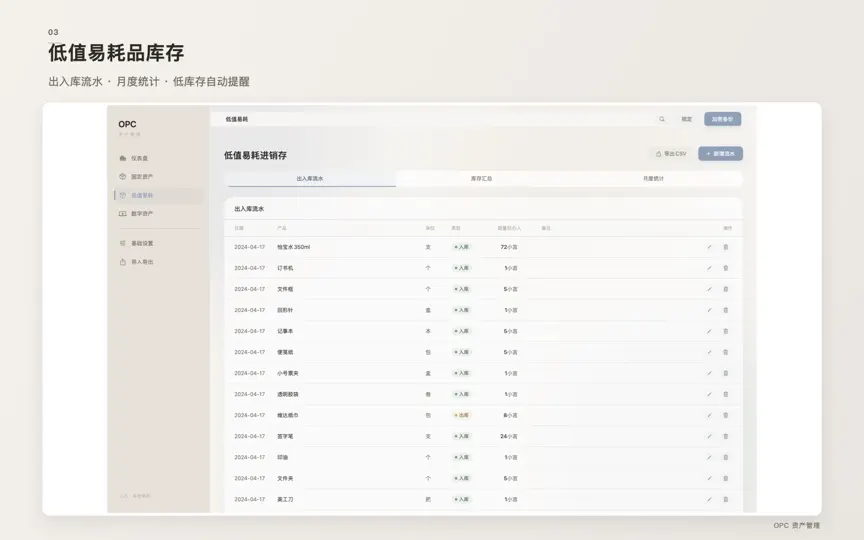Switch to the 出入库流水 tab
Viewport: 864px width, 540px height.
point(310,179)
